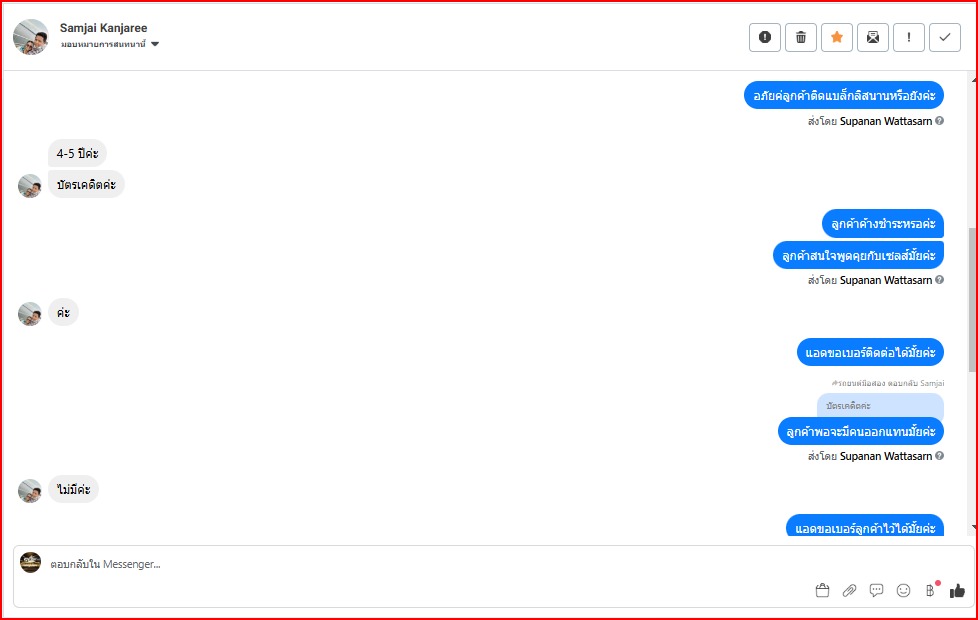Type in the Messenger reply field
The image size is (978, 620).
[400, 564]
